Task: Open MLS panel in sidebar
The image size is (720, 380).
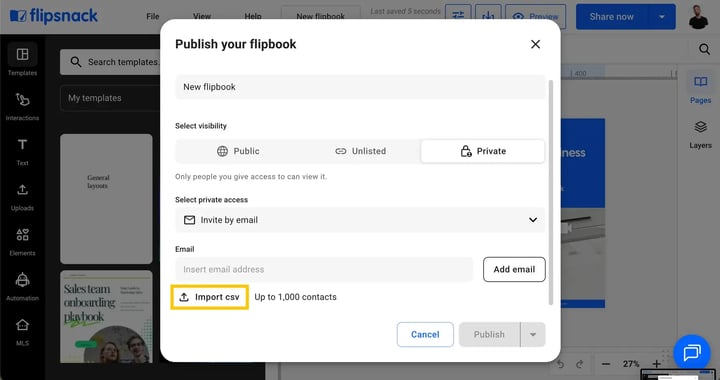Action: pyautogui.click(x=22, y=332)
